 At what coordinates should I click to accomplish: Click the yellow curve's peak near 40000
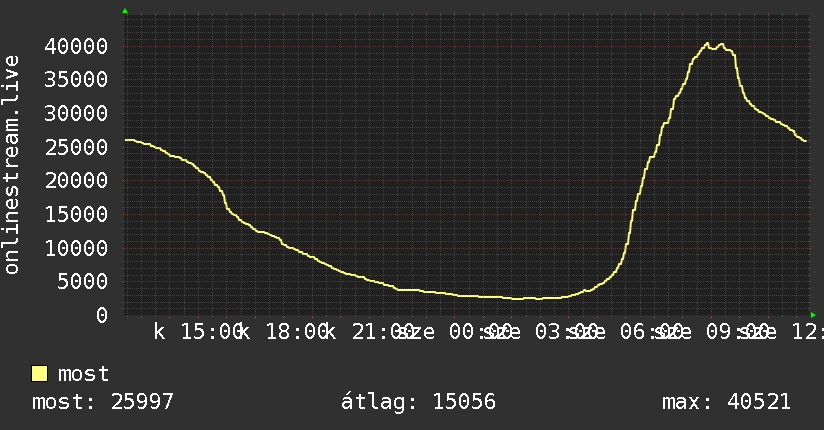tap(707, 44)
